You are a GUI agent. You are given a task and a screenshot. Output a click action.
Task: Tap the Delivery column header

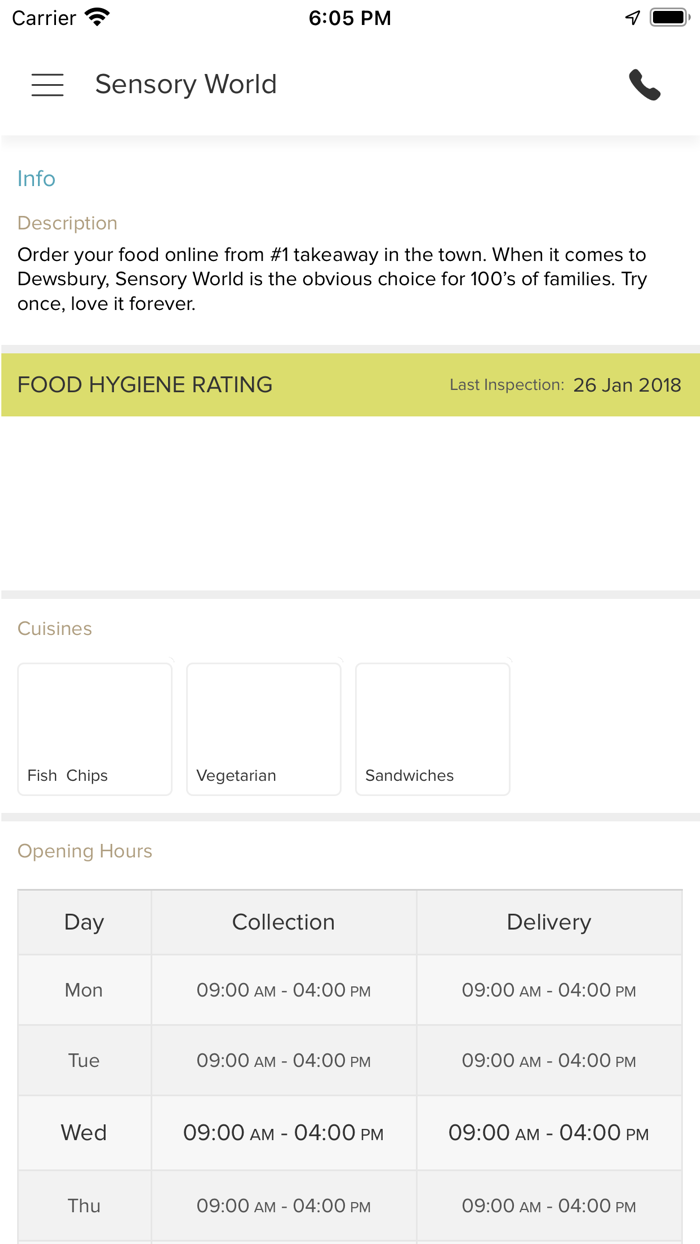549,922
